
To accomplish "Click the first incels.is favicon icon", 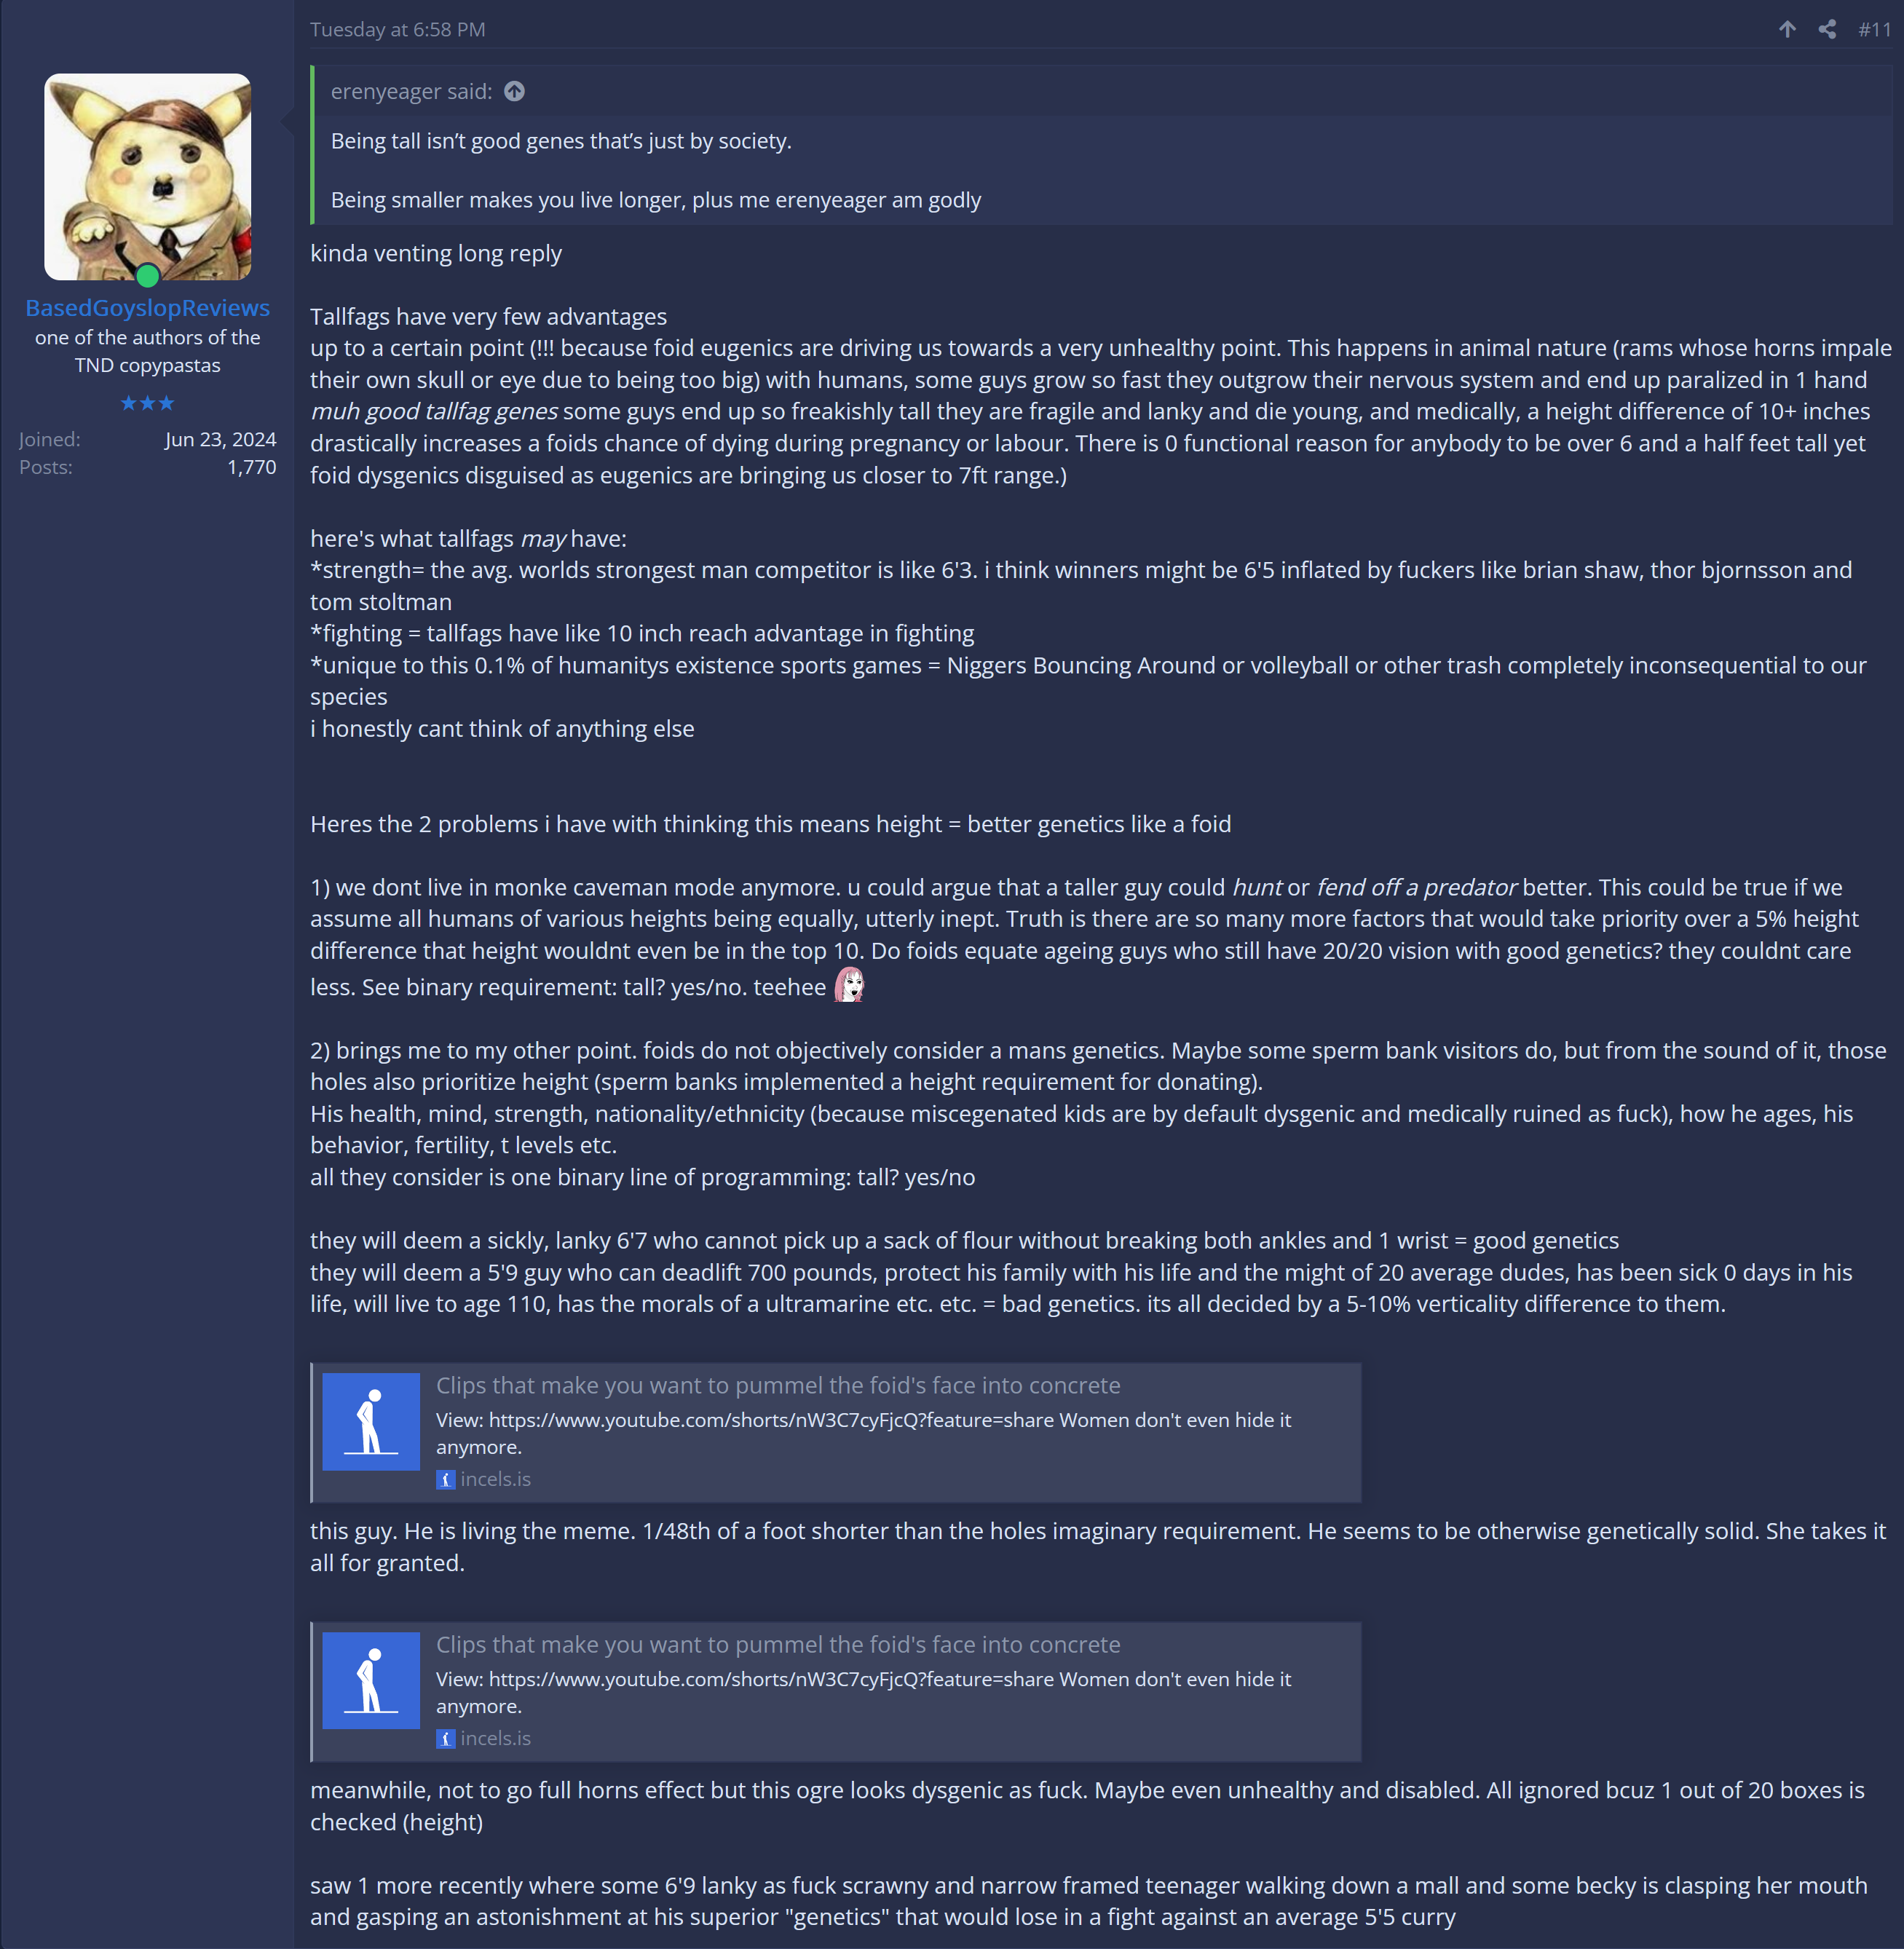I will tap(446, 1480).
